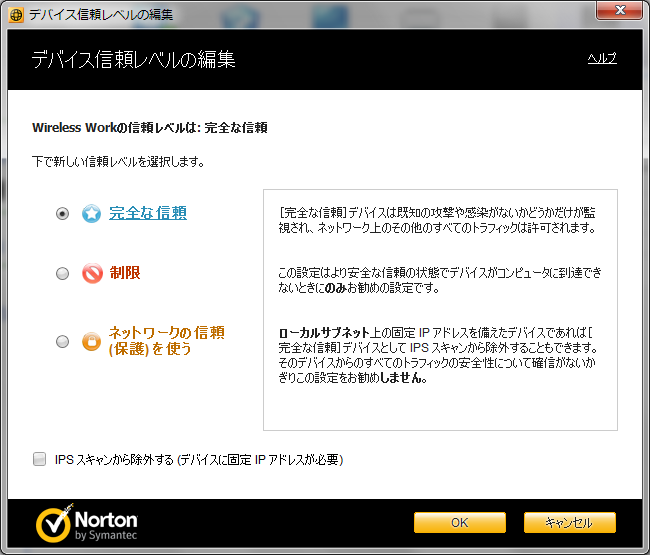Click the red prohibited Restricted icon
This screenshot has width=650, height=555.
pyautogui.click(x=92, y=274)
